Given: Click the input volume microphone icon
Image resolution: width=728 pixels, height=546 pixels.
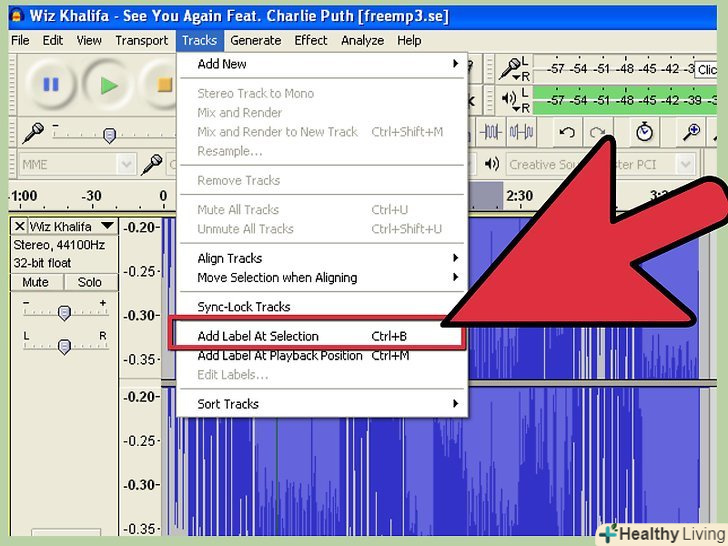Looking at the screenshot, I should (33, 133).
